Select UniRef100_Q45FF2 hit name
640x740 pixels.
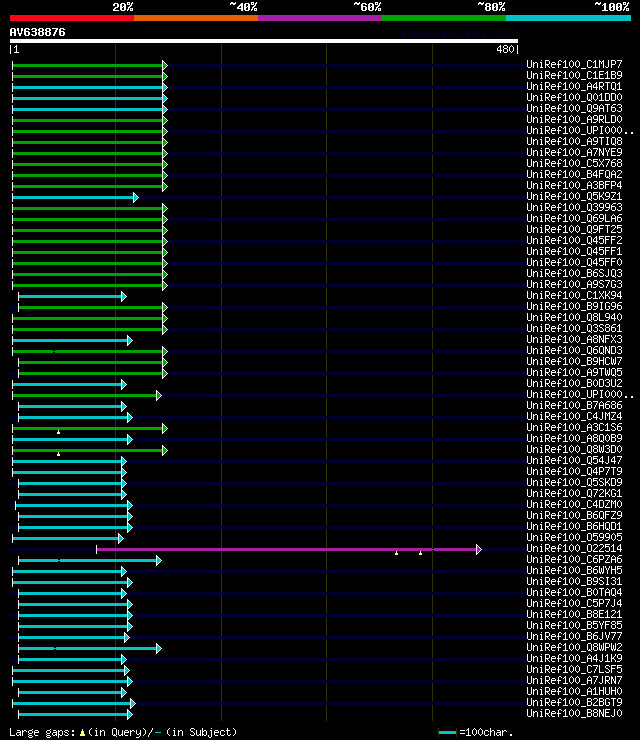tap(574, 240)
